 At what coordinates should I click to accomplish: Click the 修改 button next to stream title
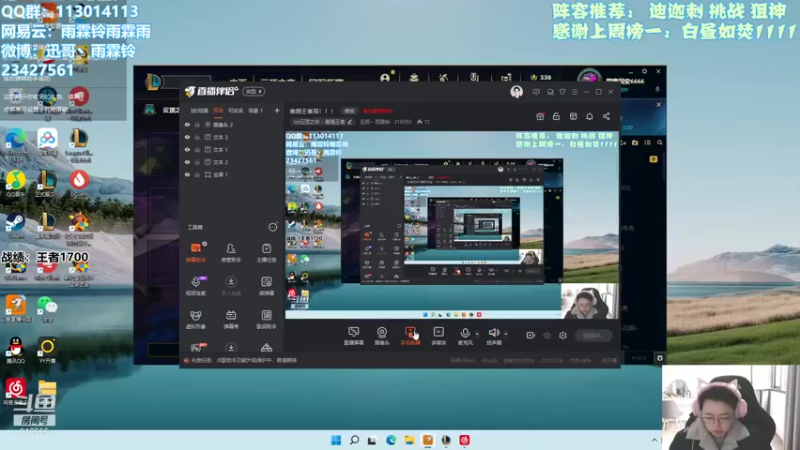pyautogui.click(x=349, y=111)
